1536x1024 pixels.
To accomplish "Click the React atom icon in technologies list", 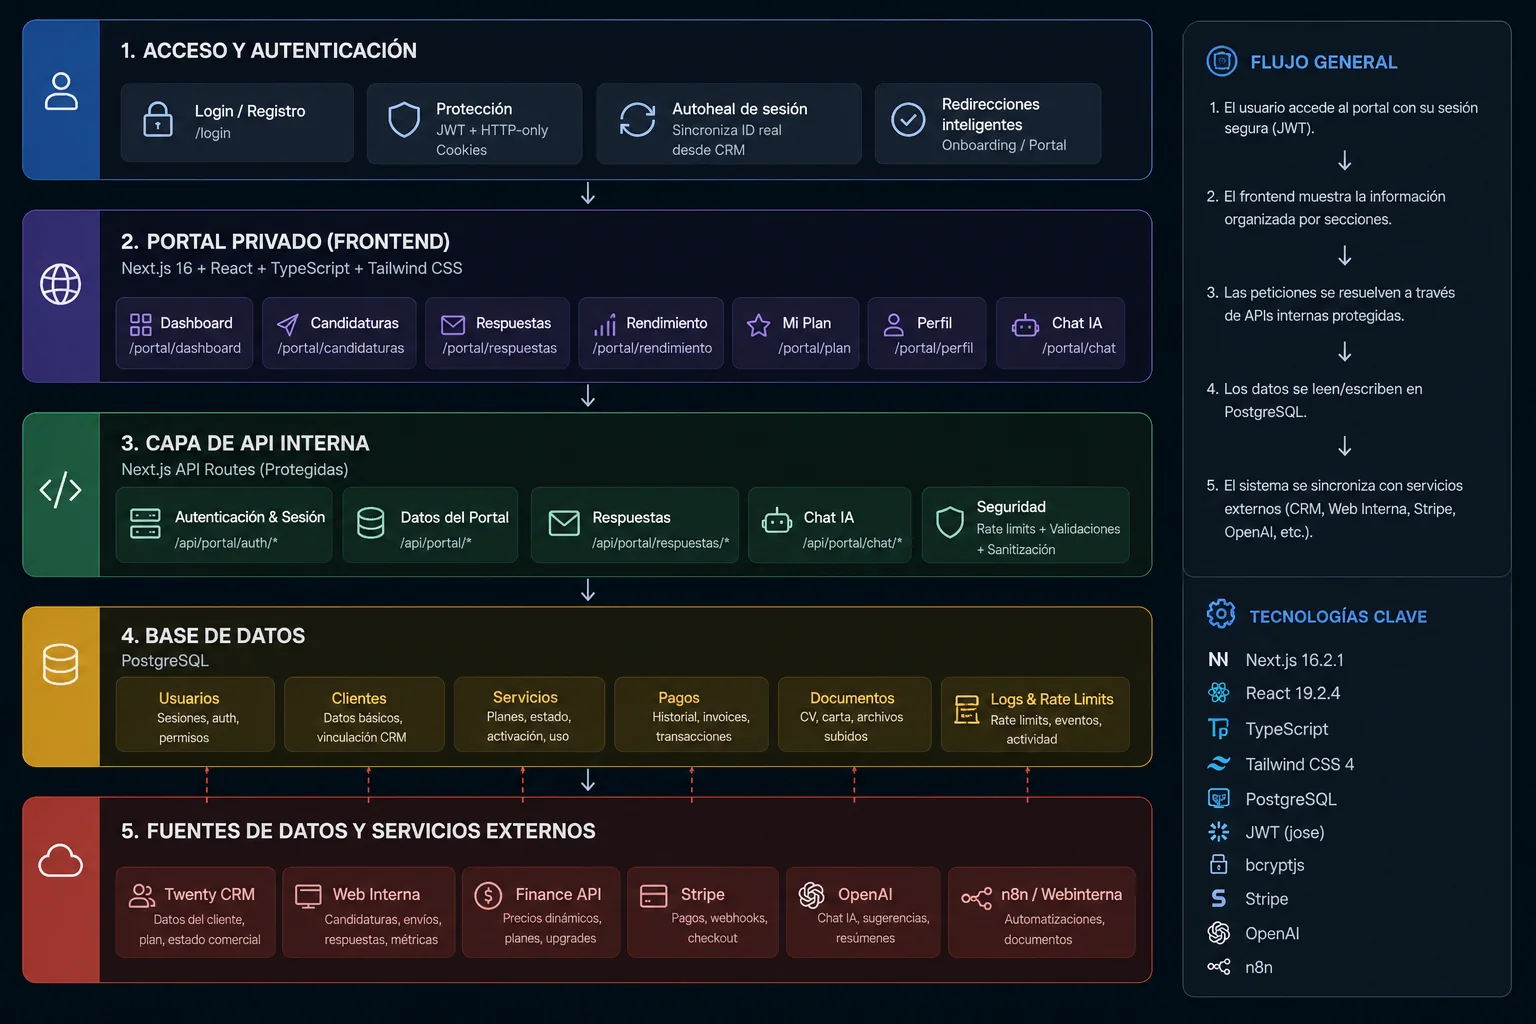I will point(1218,692).
